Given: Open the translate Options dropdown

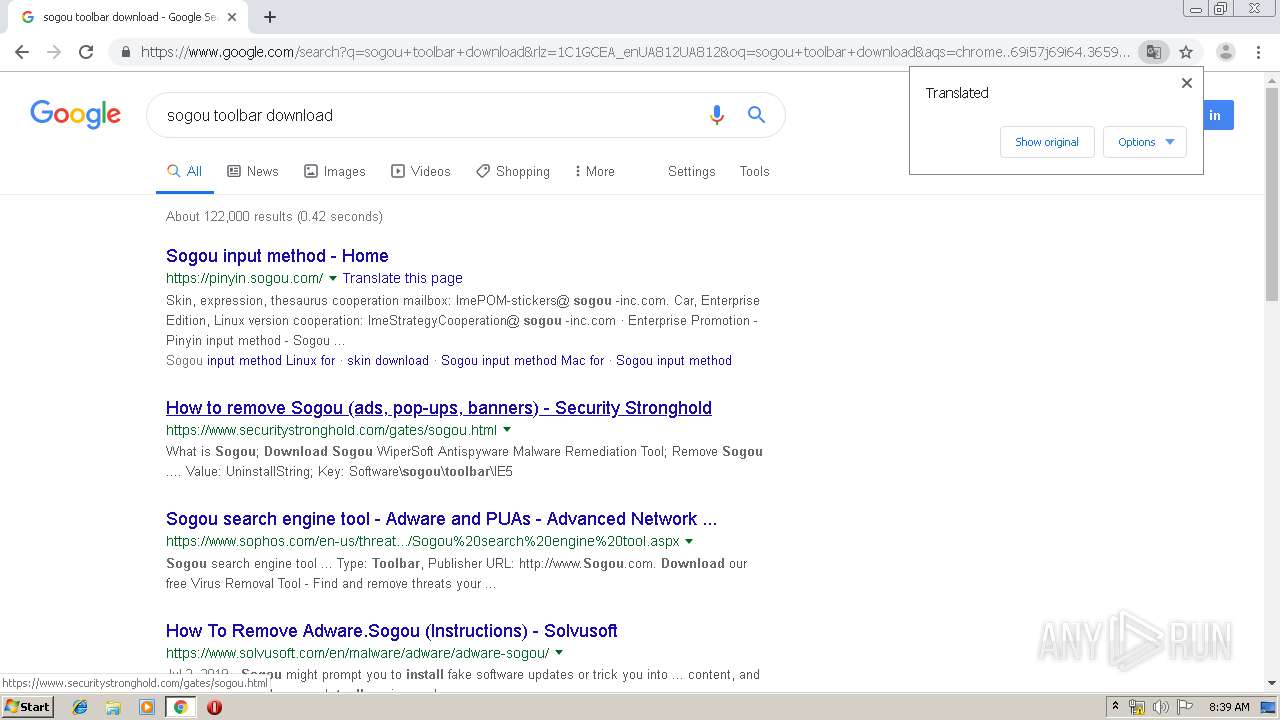Looking at the screenshot, I should 1145,142.
